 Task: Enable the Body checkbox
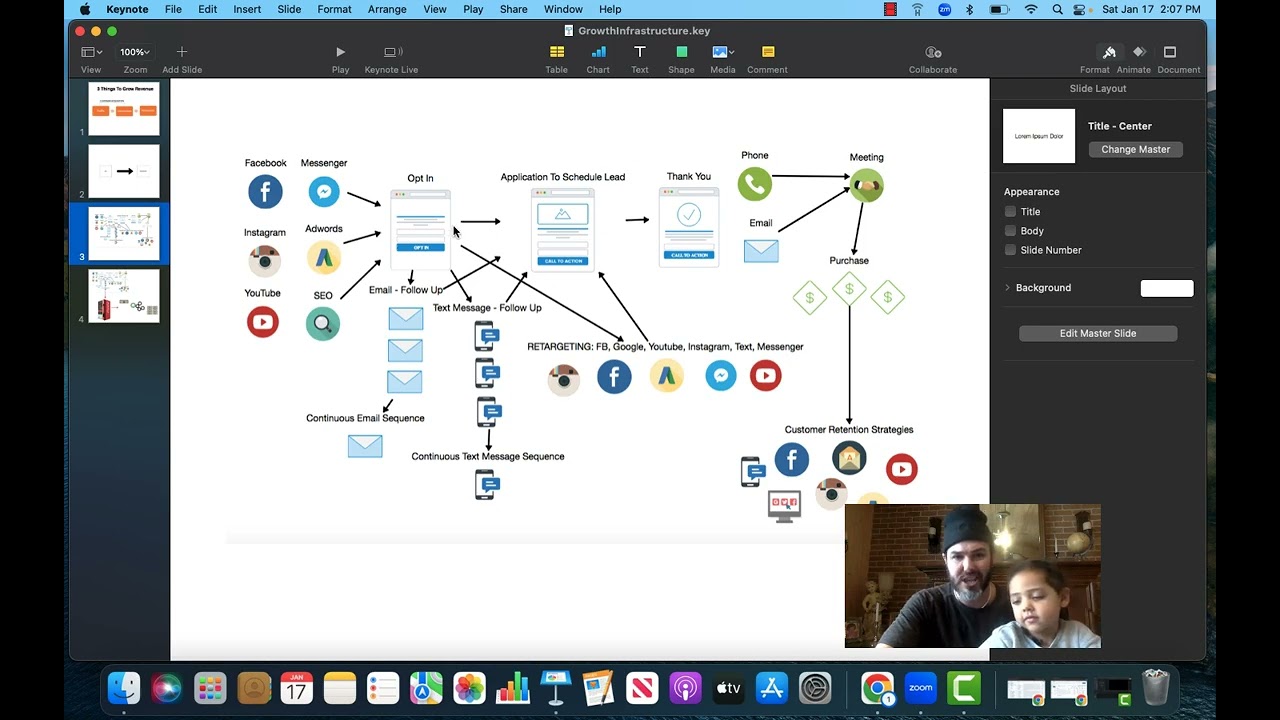coord(1010,231)
